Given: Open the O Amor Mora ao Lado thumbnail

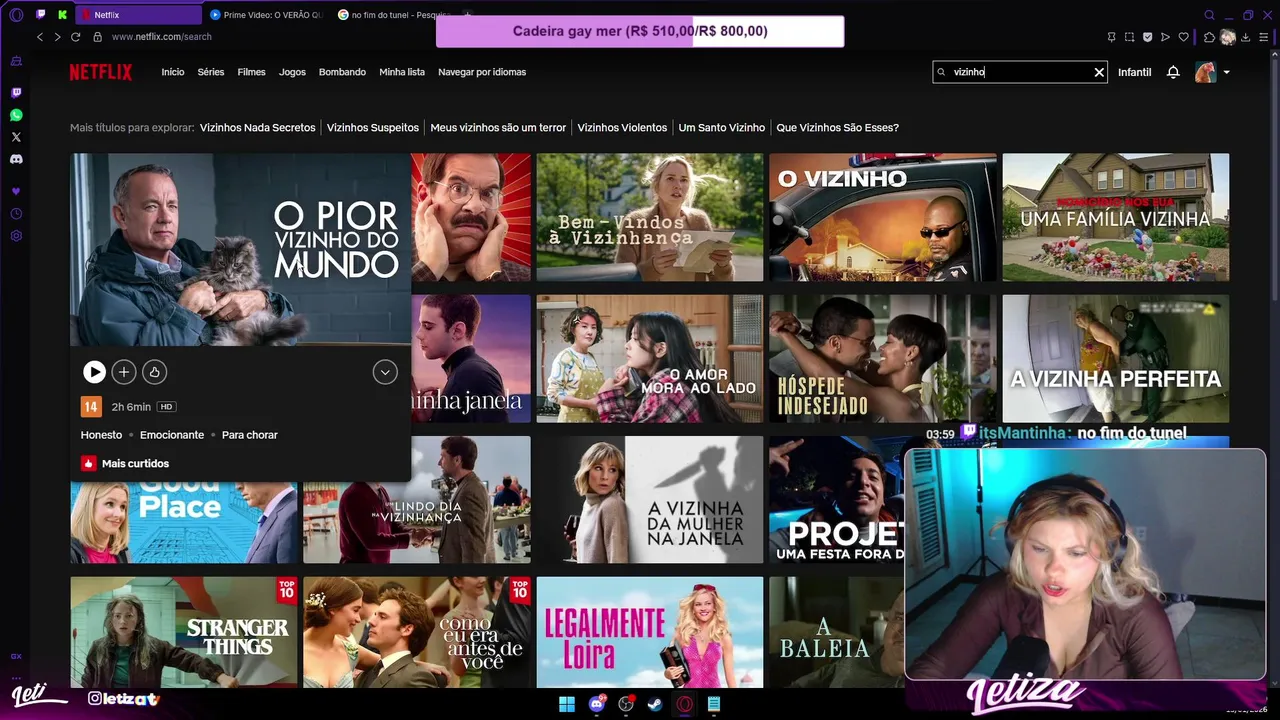Looking at the screenshot, I should [x=650, y=358].
